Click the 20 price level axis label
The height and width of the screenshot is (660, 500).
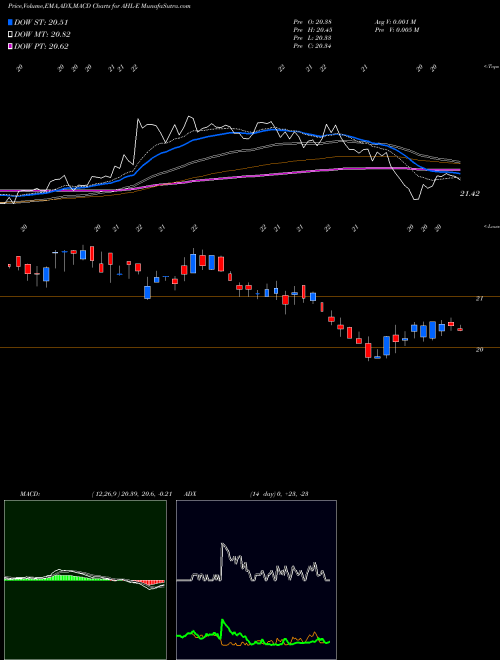tap(479, 349)
